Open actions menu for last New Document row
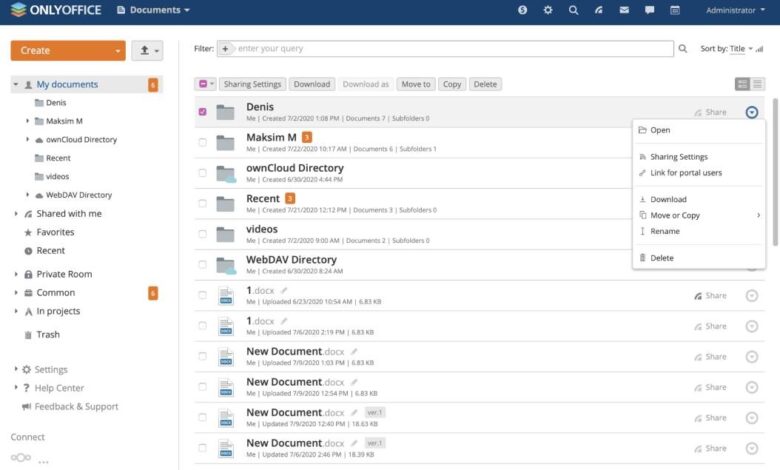780x470 pixels. click(752, 448)
